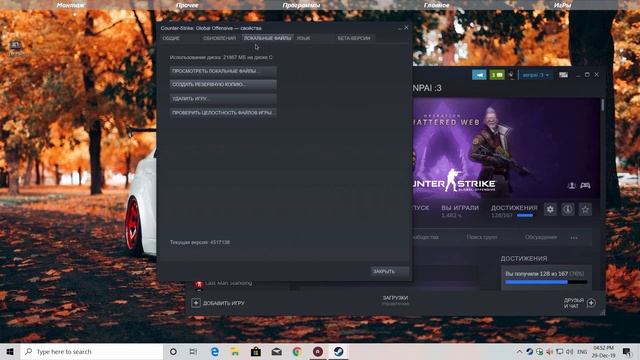
Task: Open Cortana circle icon on taskbar
Action: (173, 351)
